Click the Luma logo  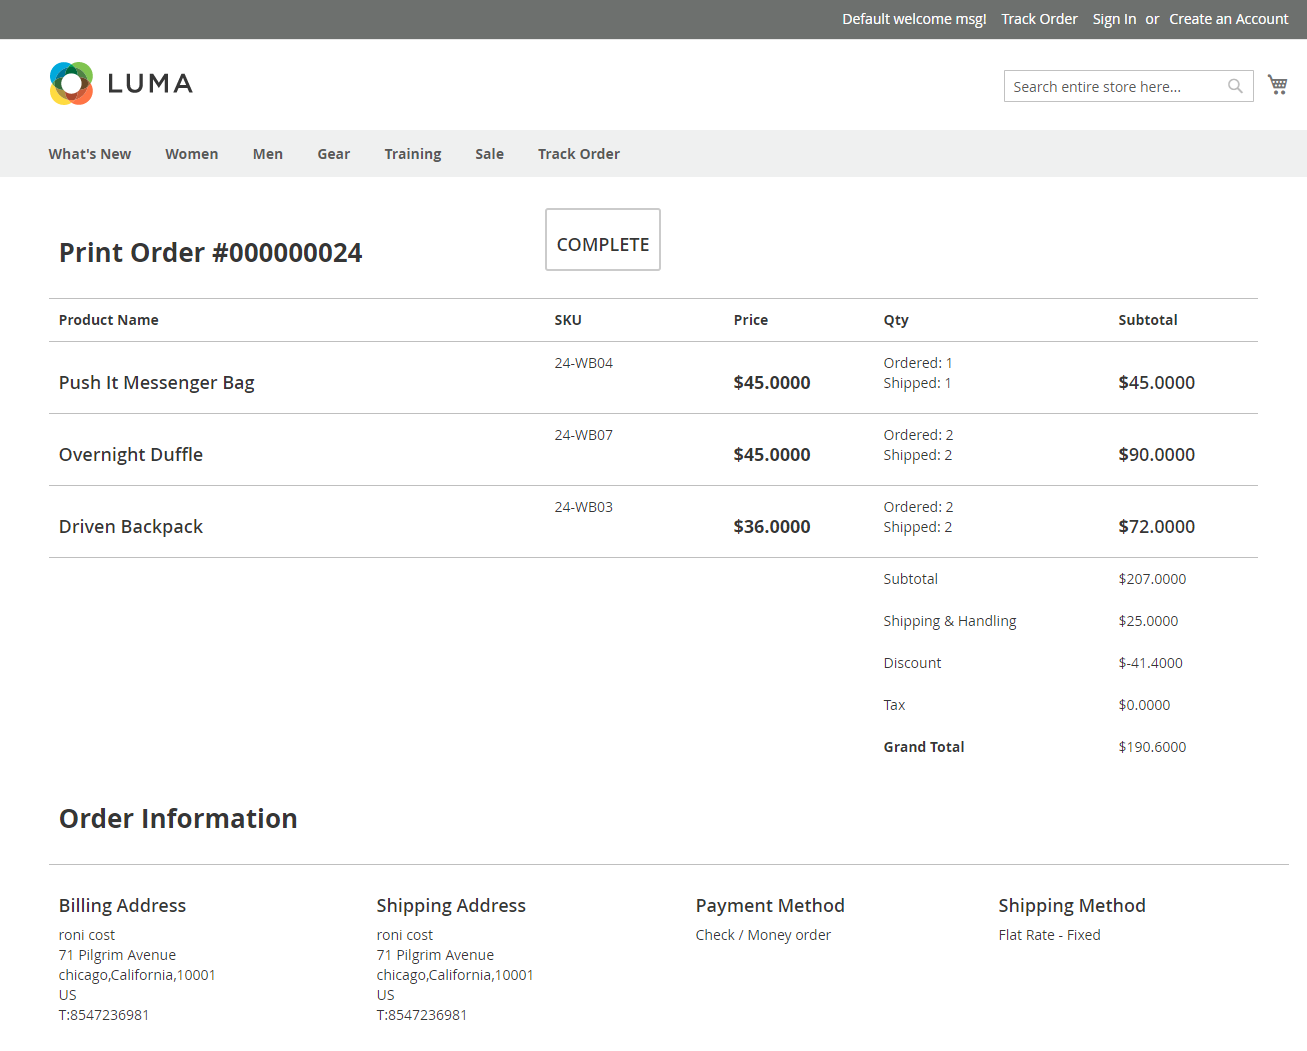pos(121,84)
